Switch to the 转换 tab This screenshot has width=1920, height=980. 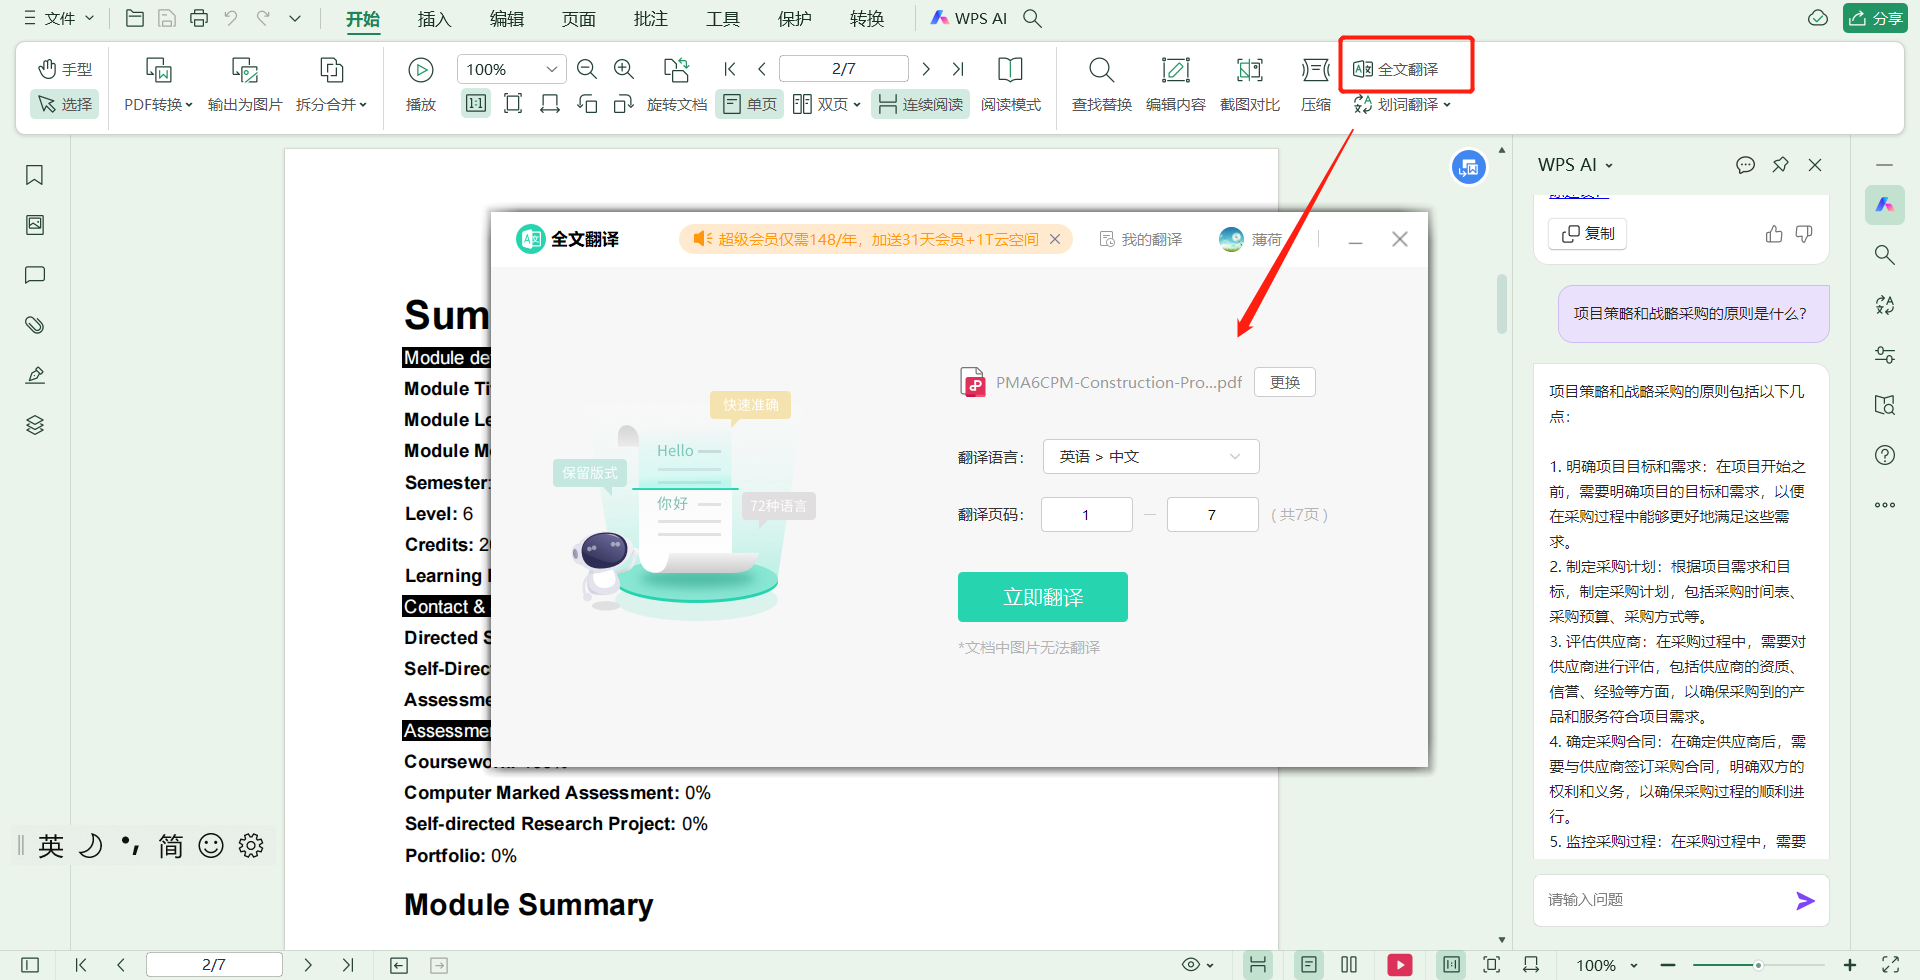coord(867,19)
